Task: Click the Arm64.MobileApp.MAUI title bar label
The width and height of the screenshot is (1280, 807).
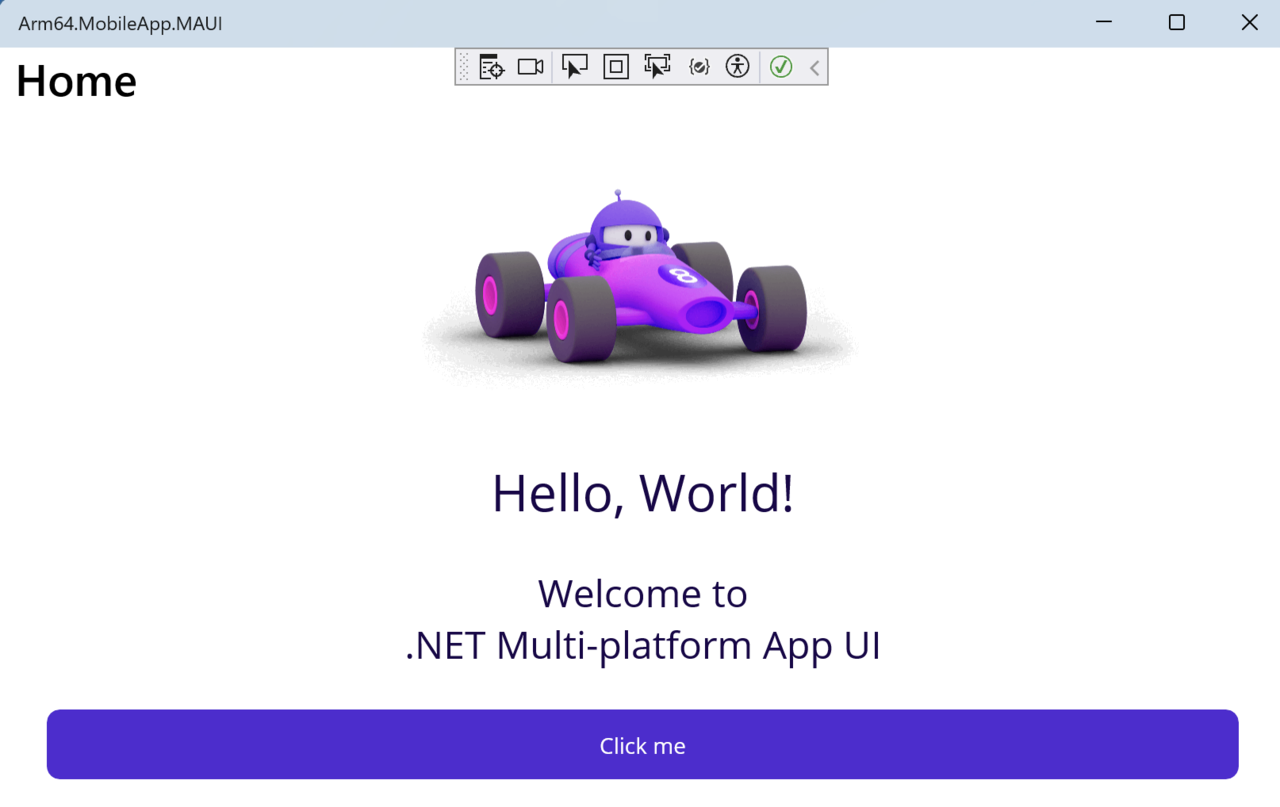Action: point(120,23)
